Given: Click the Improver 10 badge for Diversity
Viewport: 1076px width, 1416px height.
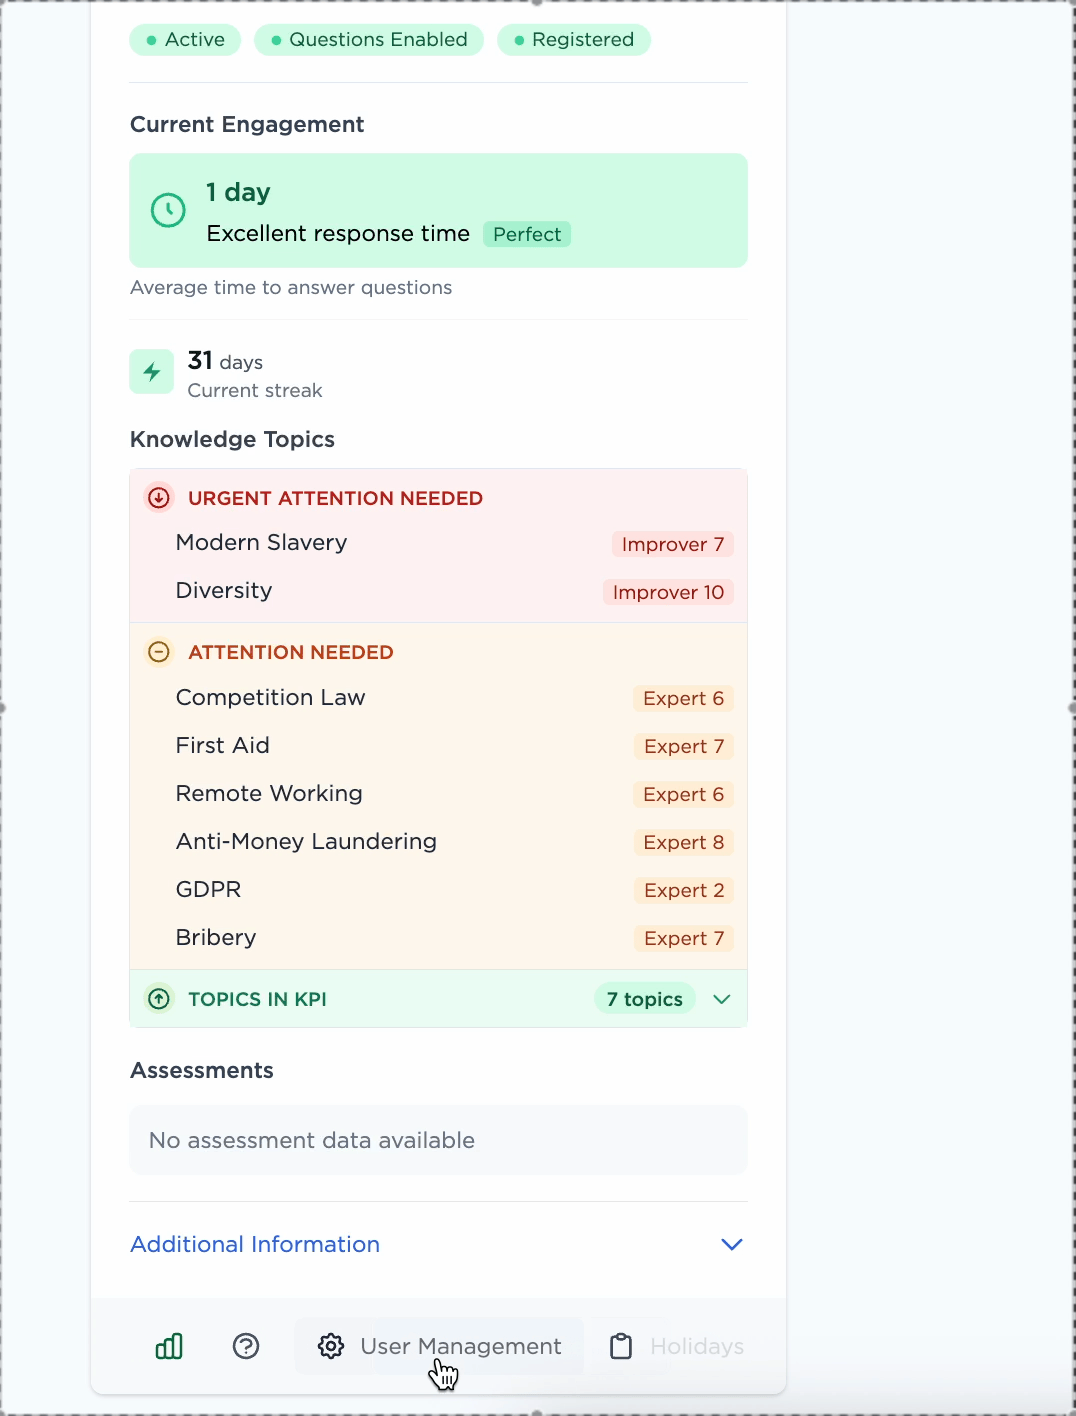Looking at the screenshot, I should (x=668, y=592).
